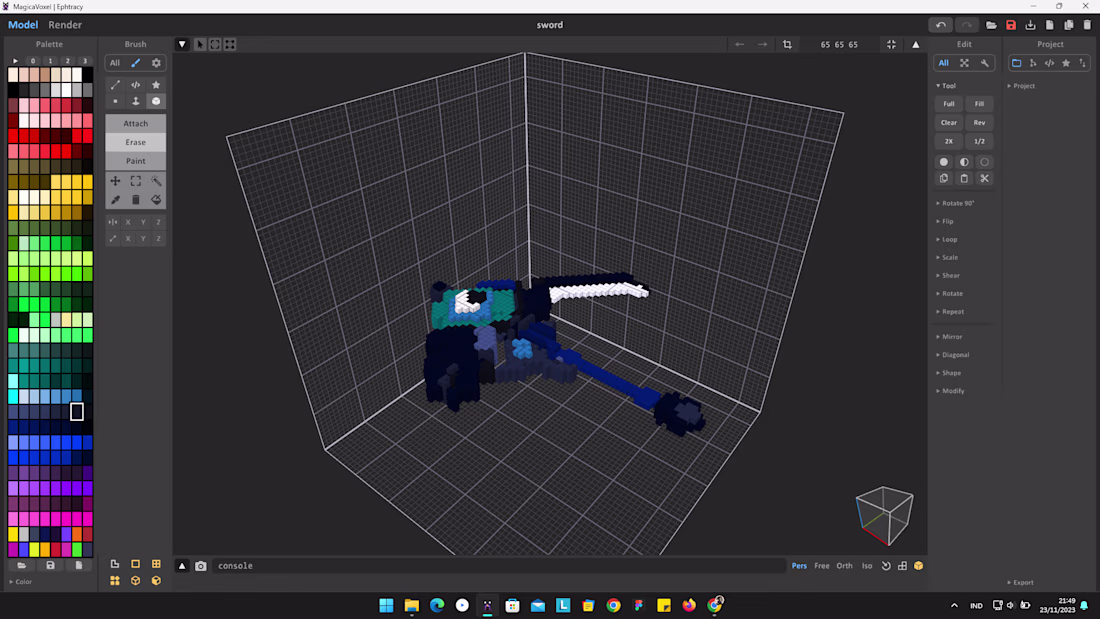The width and height of the screenshot is (1100, 619).
Task: Click the Full tool button
Action: [x=948, y=104]
